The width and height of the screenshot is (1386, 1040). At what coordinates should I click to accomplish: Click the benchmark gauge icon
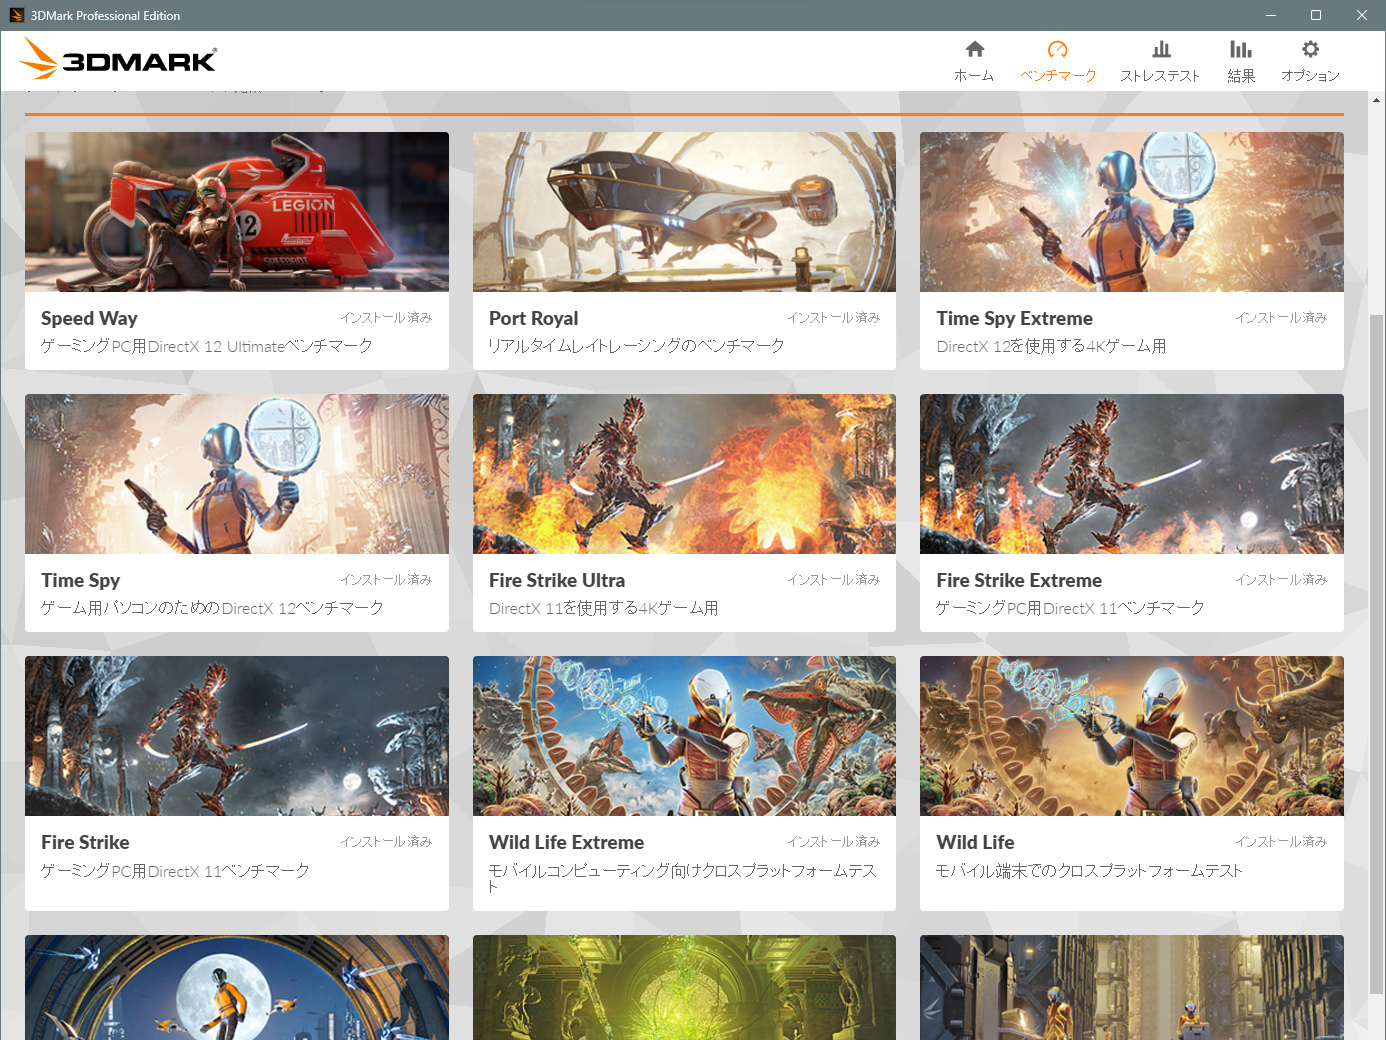tap(1057, 49)
